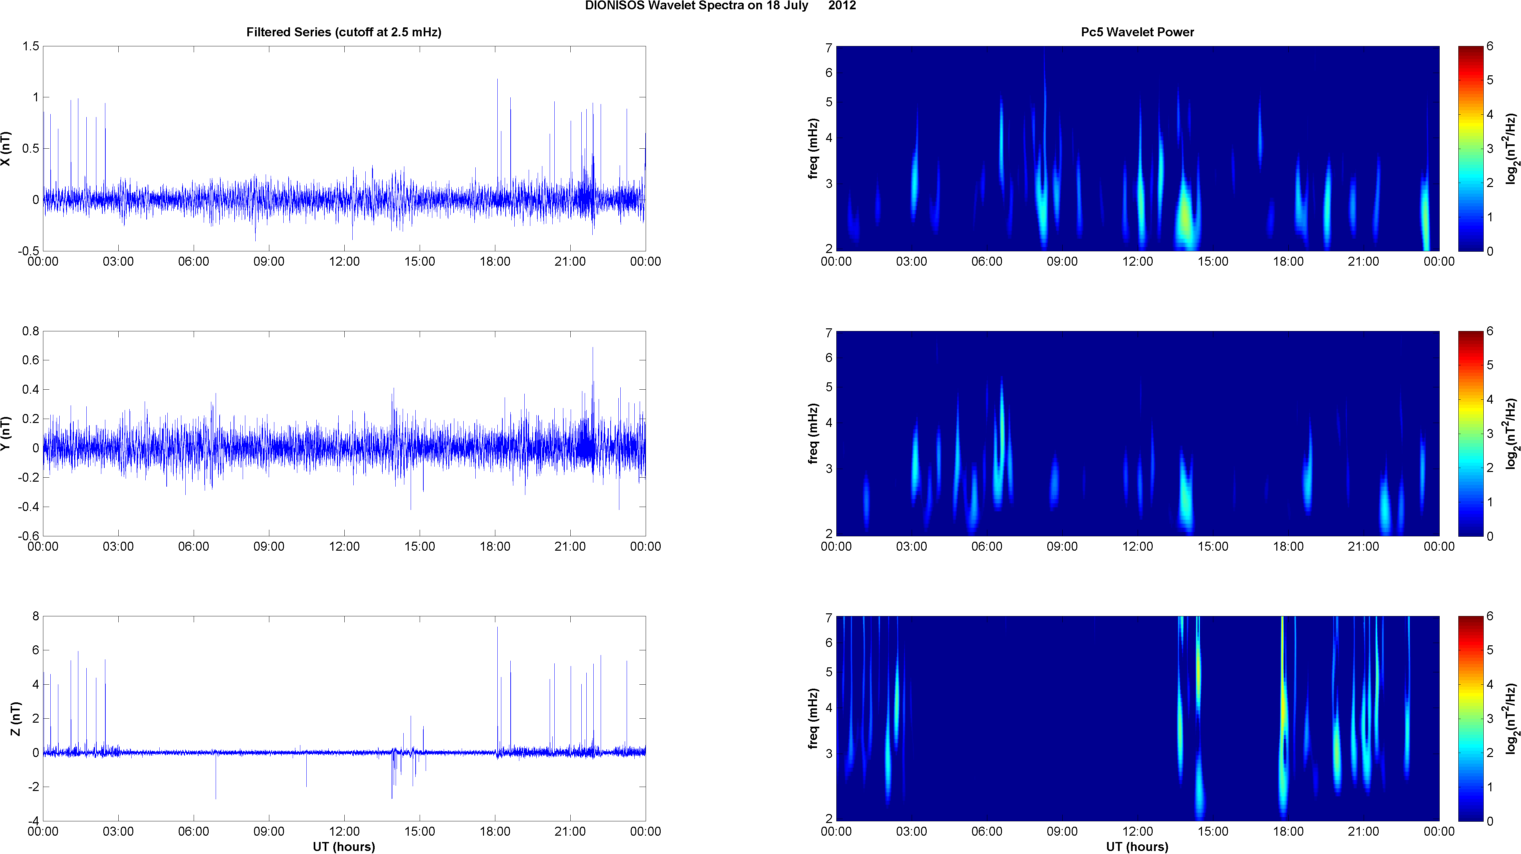
Task: Click the log2(nT²/Hz) label of the bottom colorbar
Action: click(x=1513, y=718)
